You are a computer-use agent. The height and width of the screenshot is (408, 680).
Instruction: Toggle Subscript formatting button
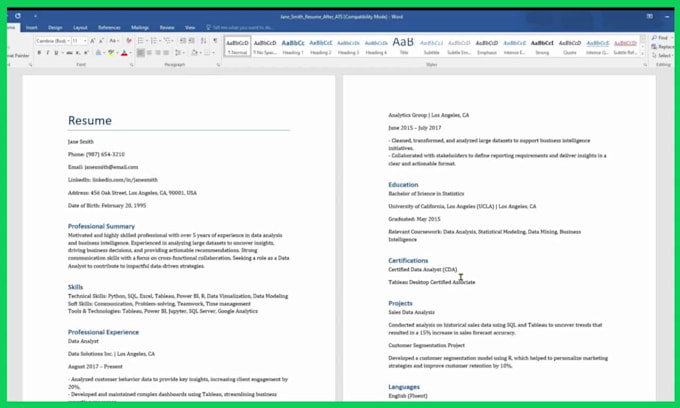tap(78, 53)
